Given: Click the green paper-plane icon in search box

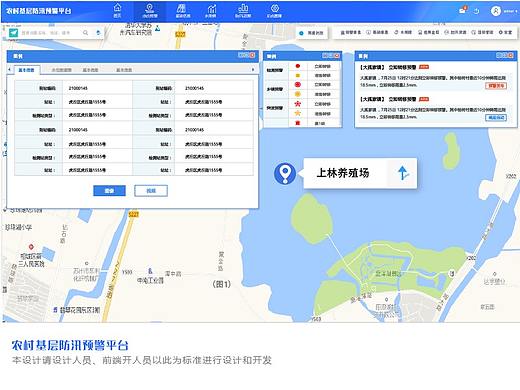Looking at the screenshot, I should pyautogui.click(x=13, y=33).
